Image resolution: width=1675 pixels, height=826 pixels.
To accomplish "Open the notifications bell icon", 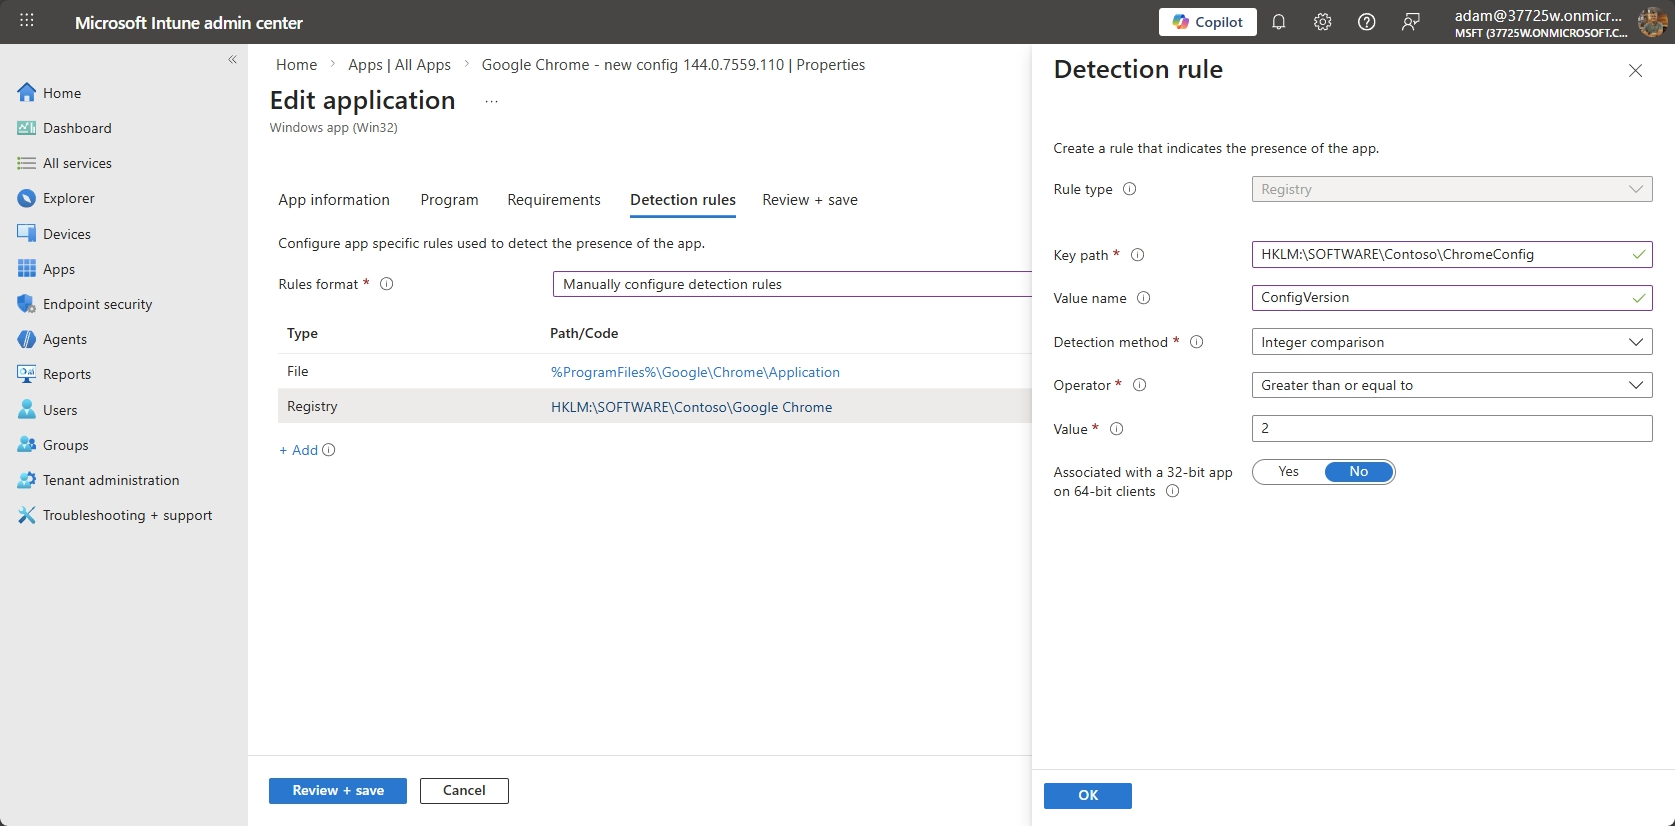I will pyautogui.click(x=1278, y=22).
